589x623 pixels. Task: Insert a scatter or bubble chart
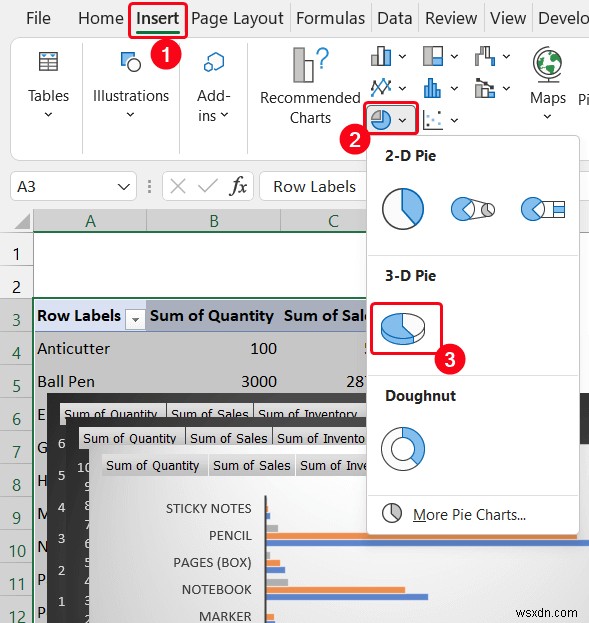(433, 120)
